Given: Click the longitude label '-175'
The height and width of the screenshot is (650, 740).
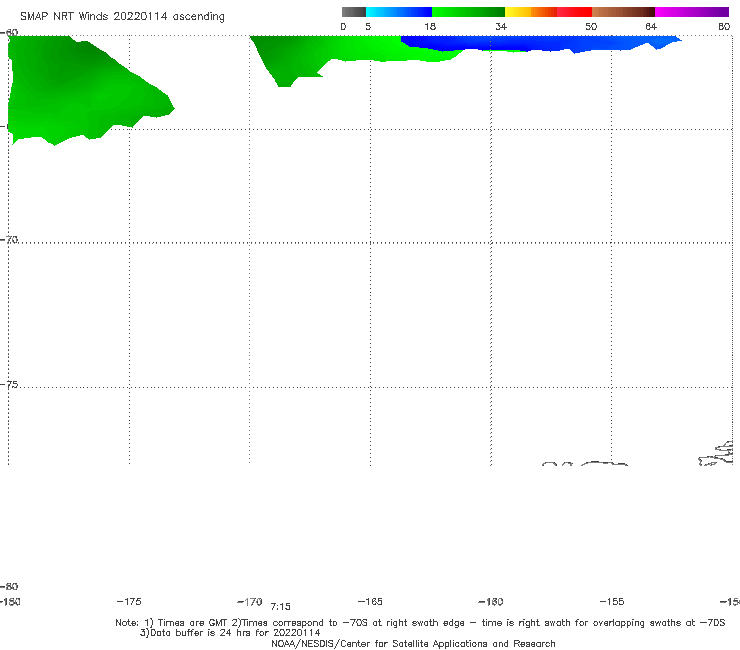Looking at the screenshot, I should tap(129, 602).
